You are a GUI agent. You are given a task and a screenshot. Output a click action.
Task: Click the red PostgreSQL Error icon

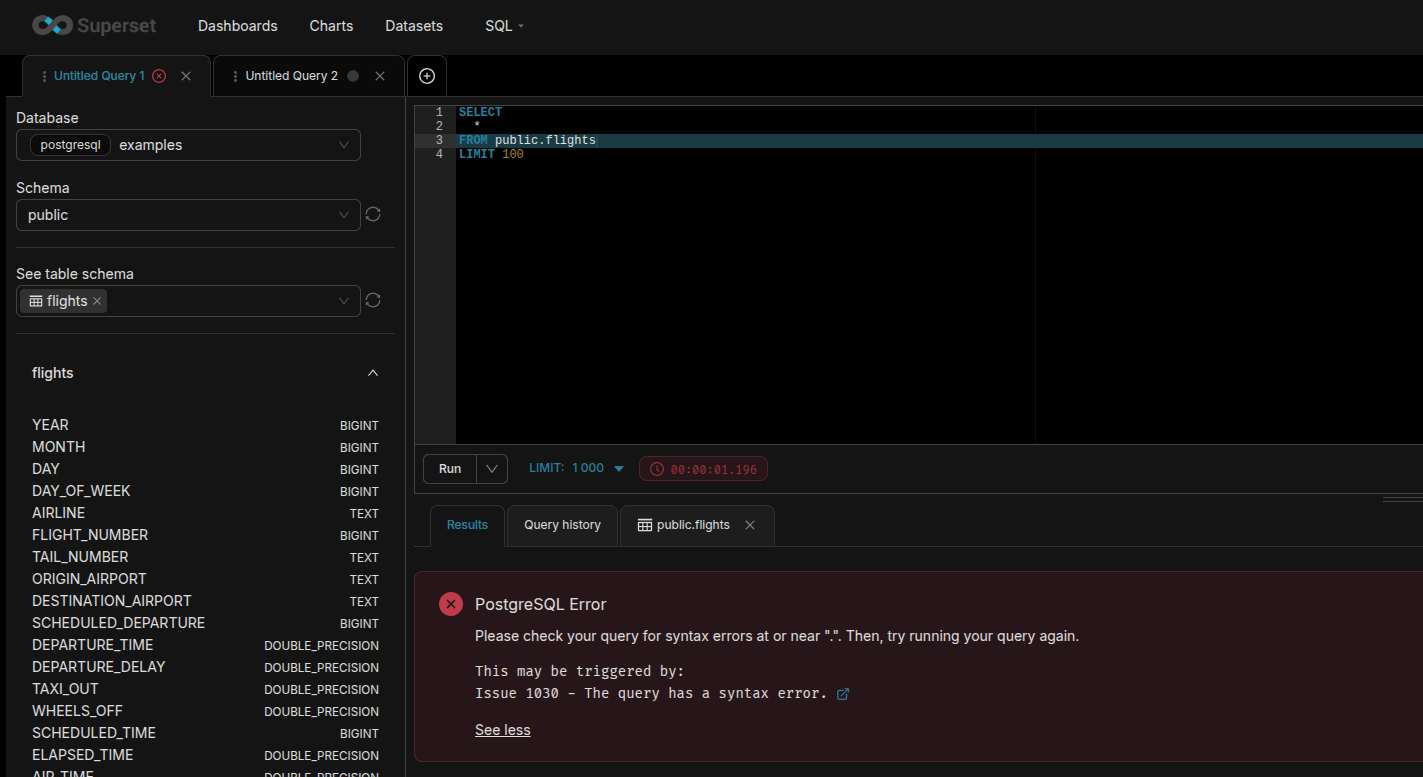451,604
